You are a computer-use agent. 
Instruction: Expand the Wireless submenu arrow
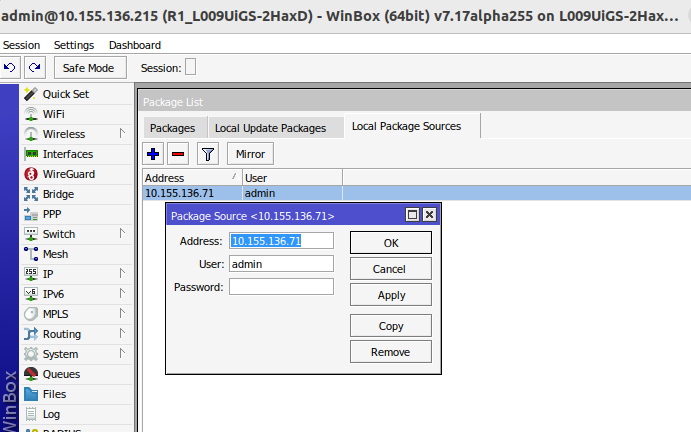(122, 134)
